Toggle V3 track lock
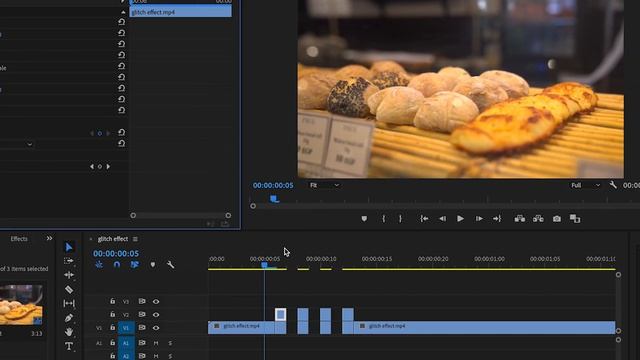 tap(112, 301)
